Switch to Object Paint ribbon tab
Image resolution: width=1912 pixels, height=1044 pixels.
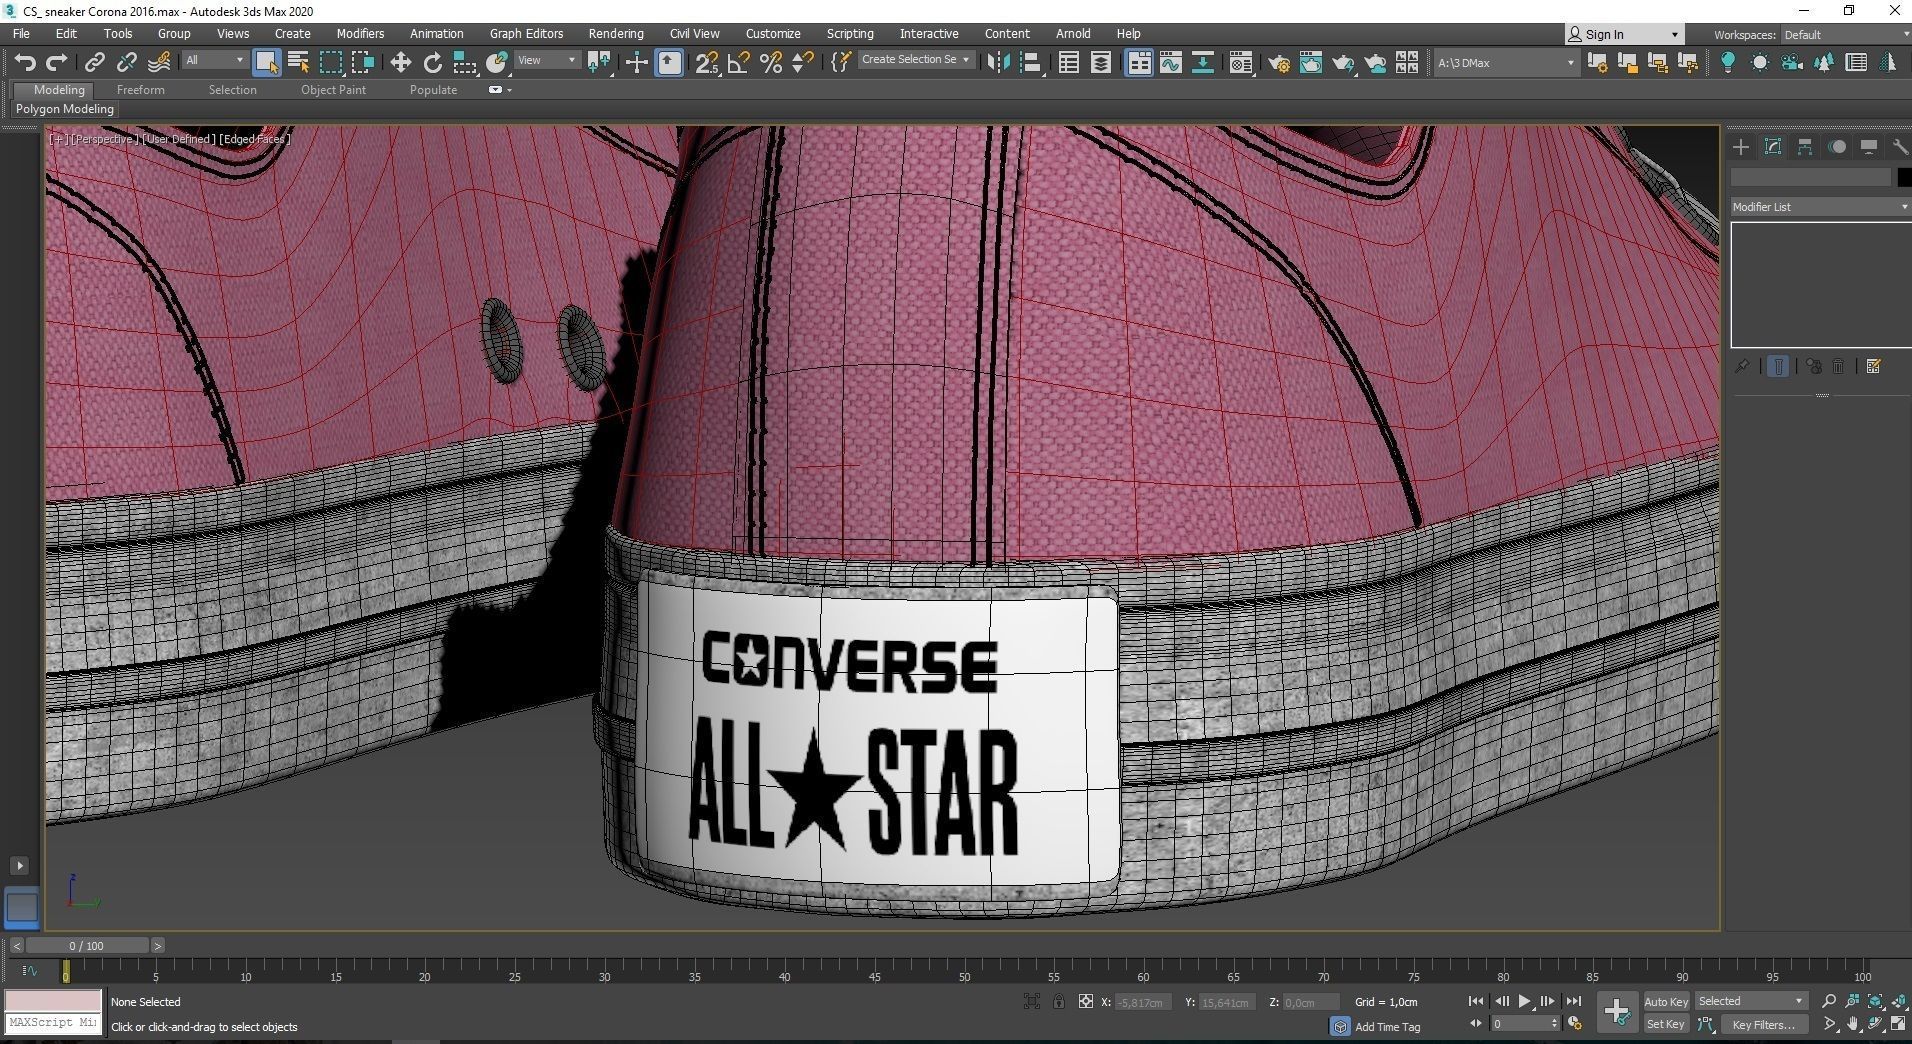click(333, 90)
